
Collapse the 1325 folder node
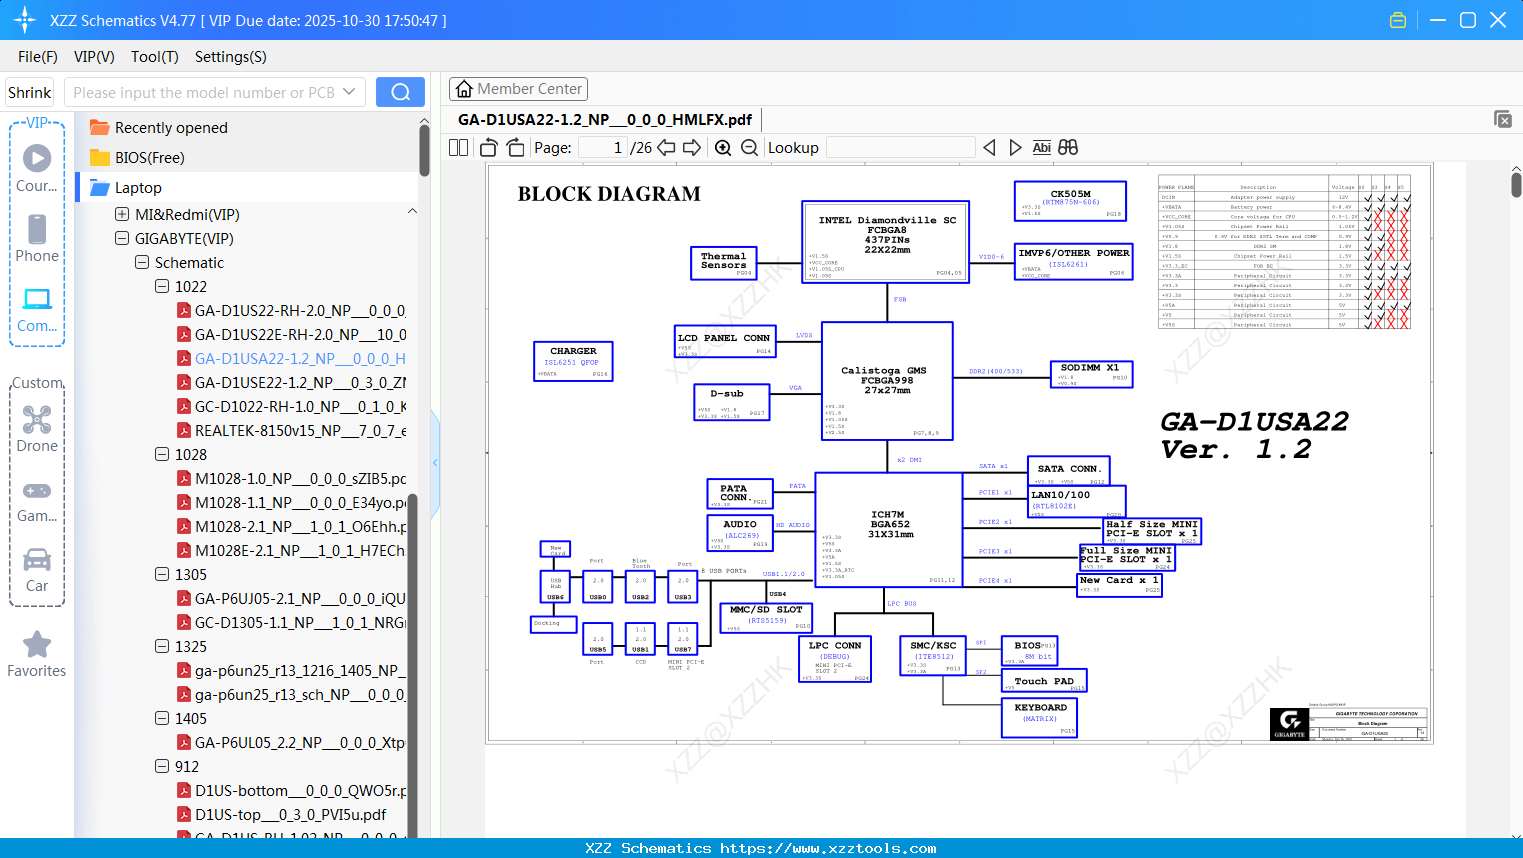coord(162,646)
